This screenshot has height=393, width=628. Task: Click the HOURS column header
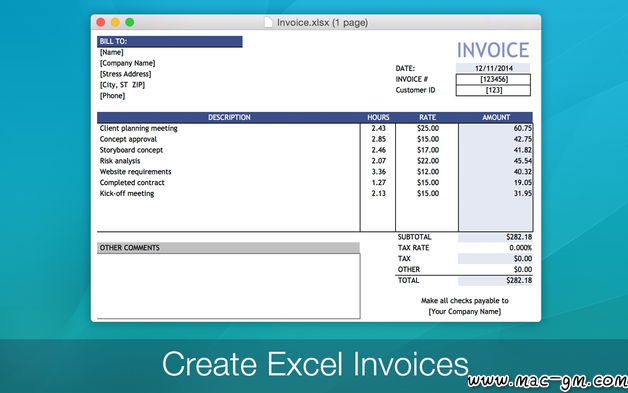click(378, 117)
